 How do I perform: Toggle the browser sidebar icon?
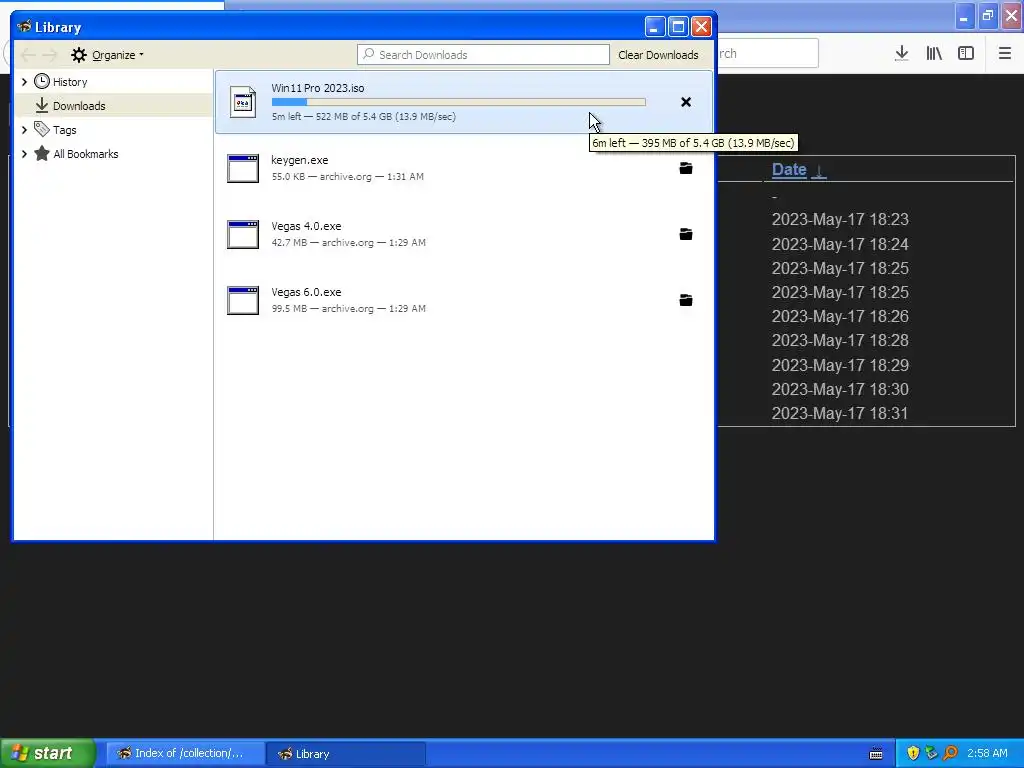(x=966, y=54)
